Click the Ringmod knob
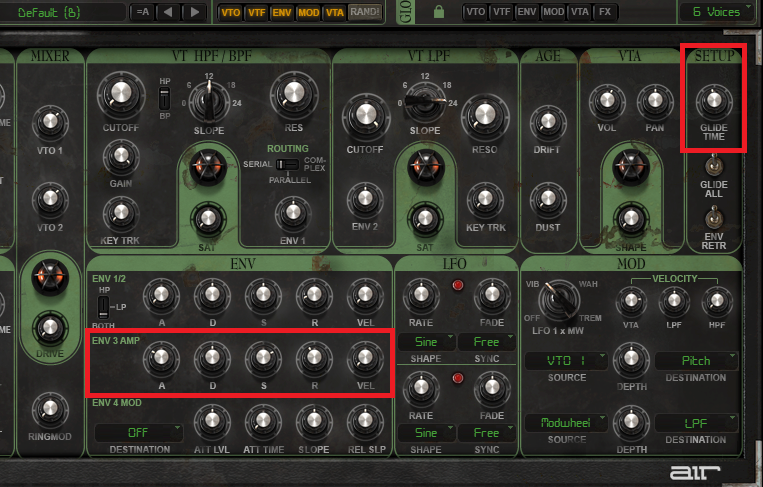This screenshot has width=763, height=487. (x=47, y=406)
